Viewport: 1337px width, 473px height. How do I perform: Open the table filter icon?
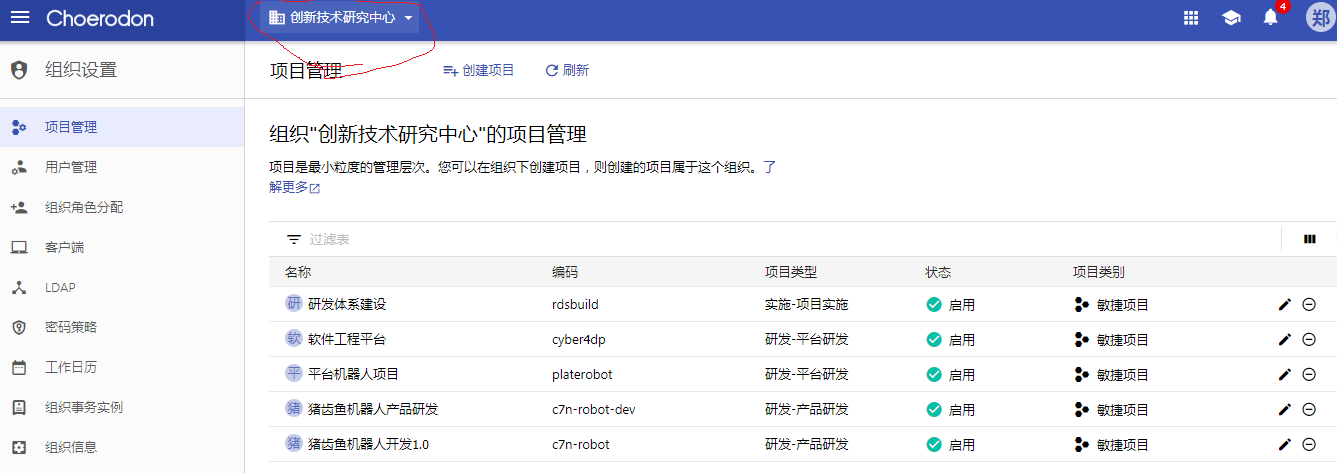(x=294, y=239)
